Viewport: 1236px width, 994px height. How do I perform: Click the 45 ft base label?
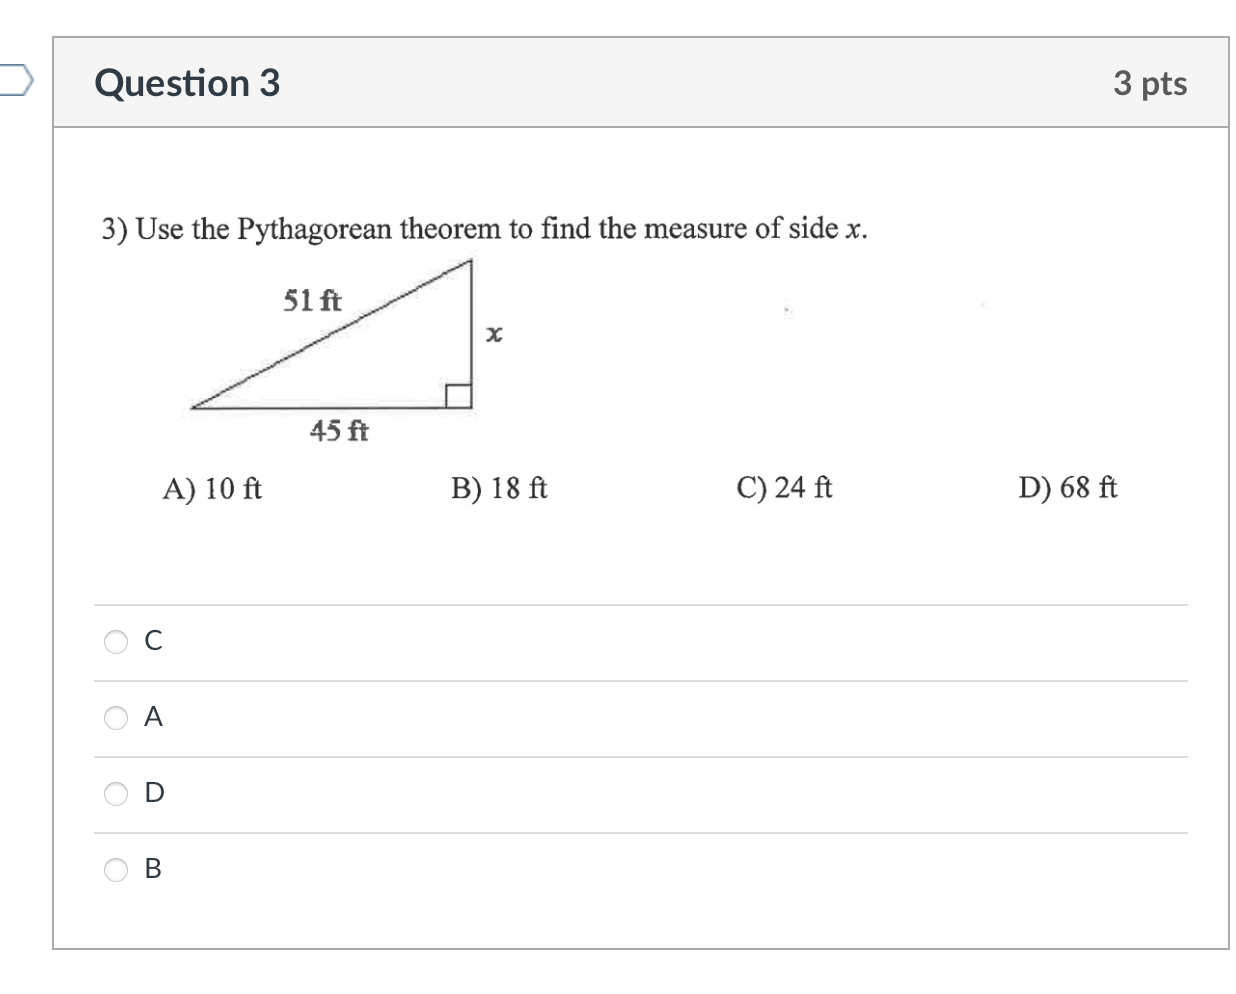point(339,432)
